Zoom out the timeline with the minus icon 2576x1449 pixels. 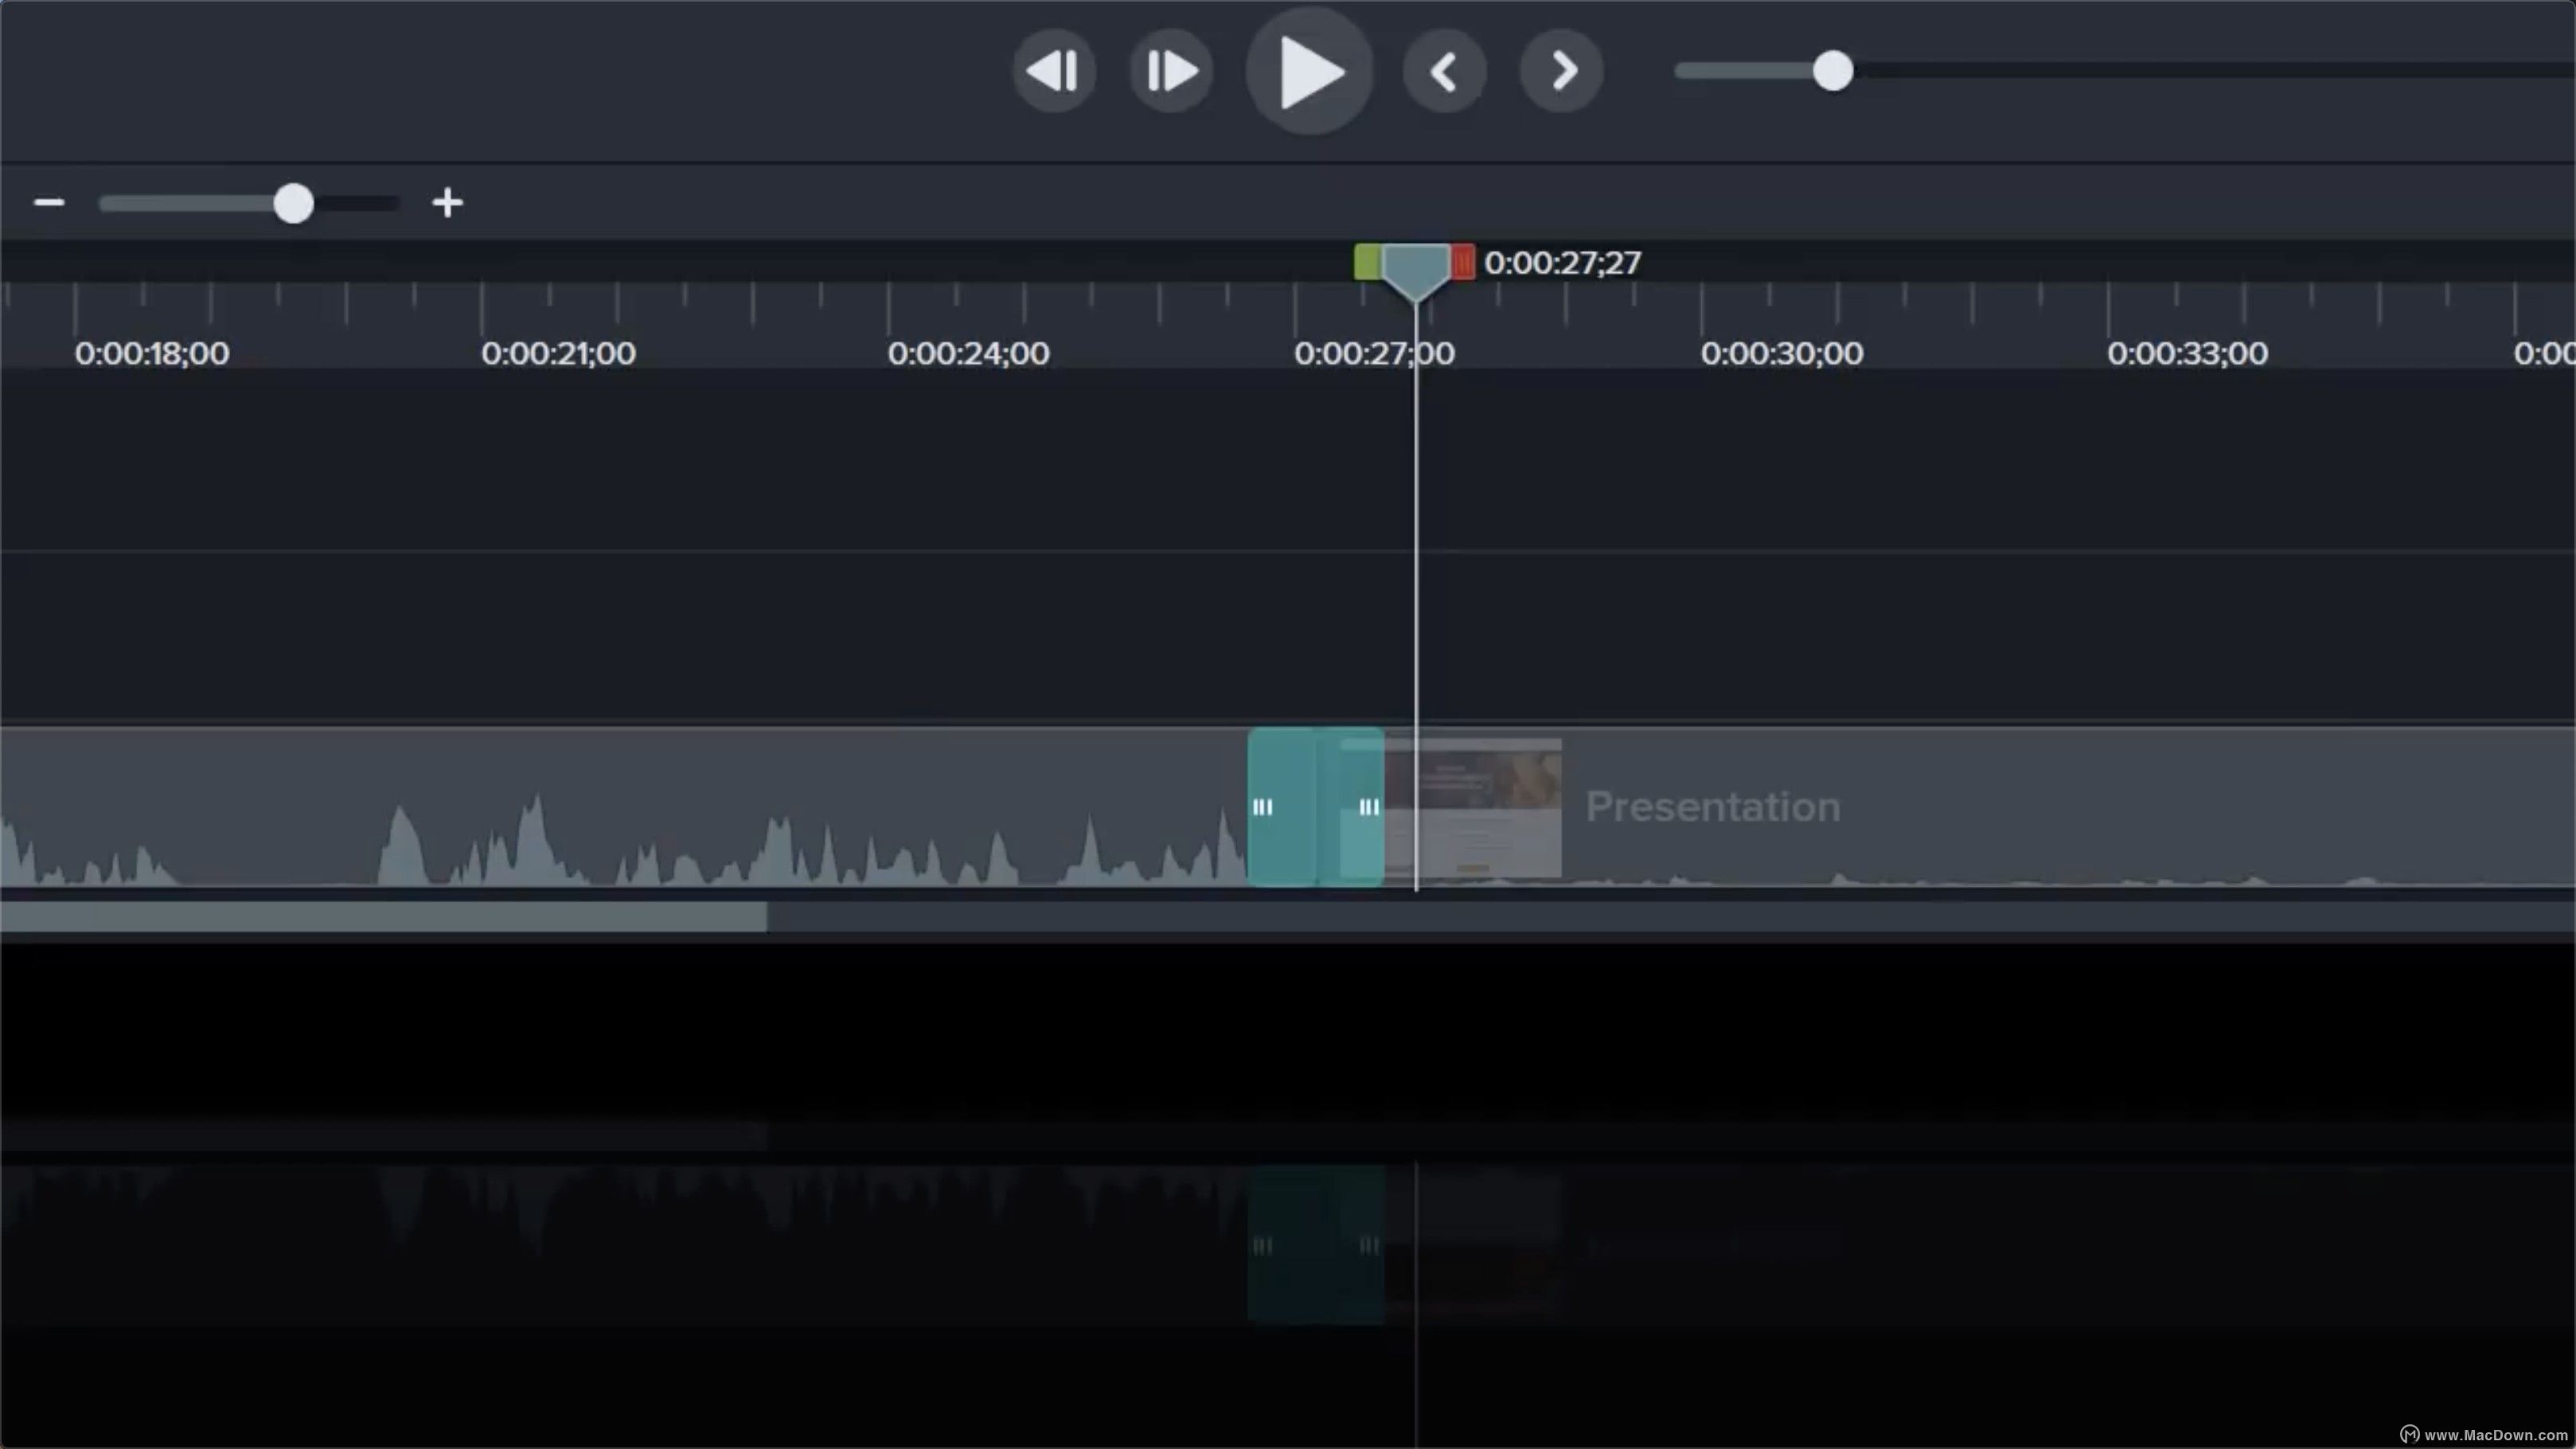pos(50,203)
